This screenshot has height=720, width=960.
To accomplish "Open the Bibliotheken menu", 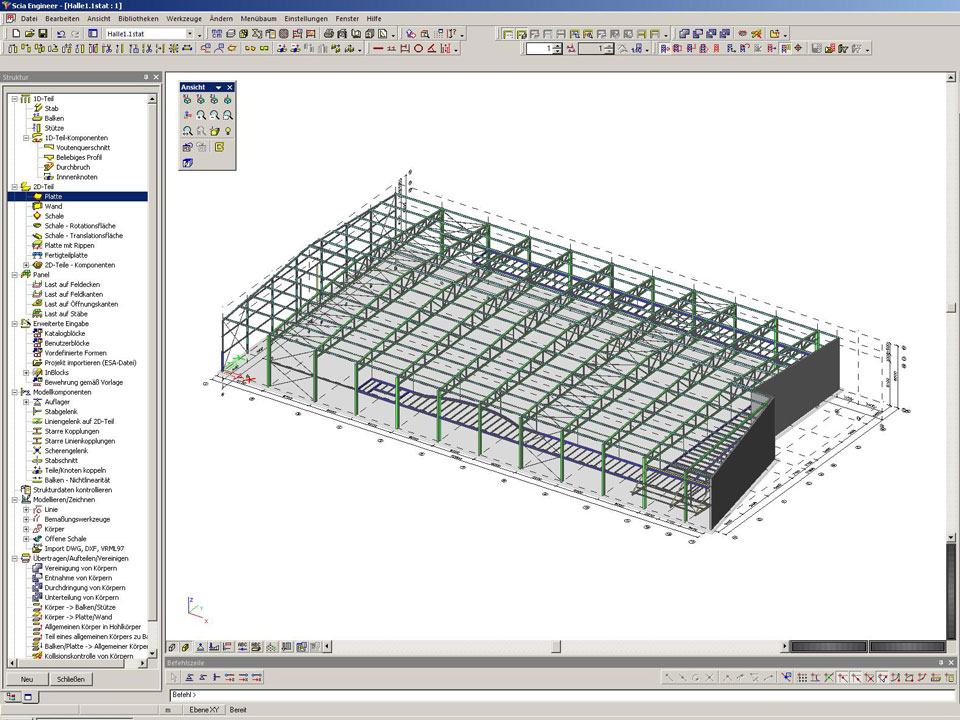I will [x=137, y=19].
